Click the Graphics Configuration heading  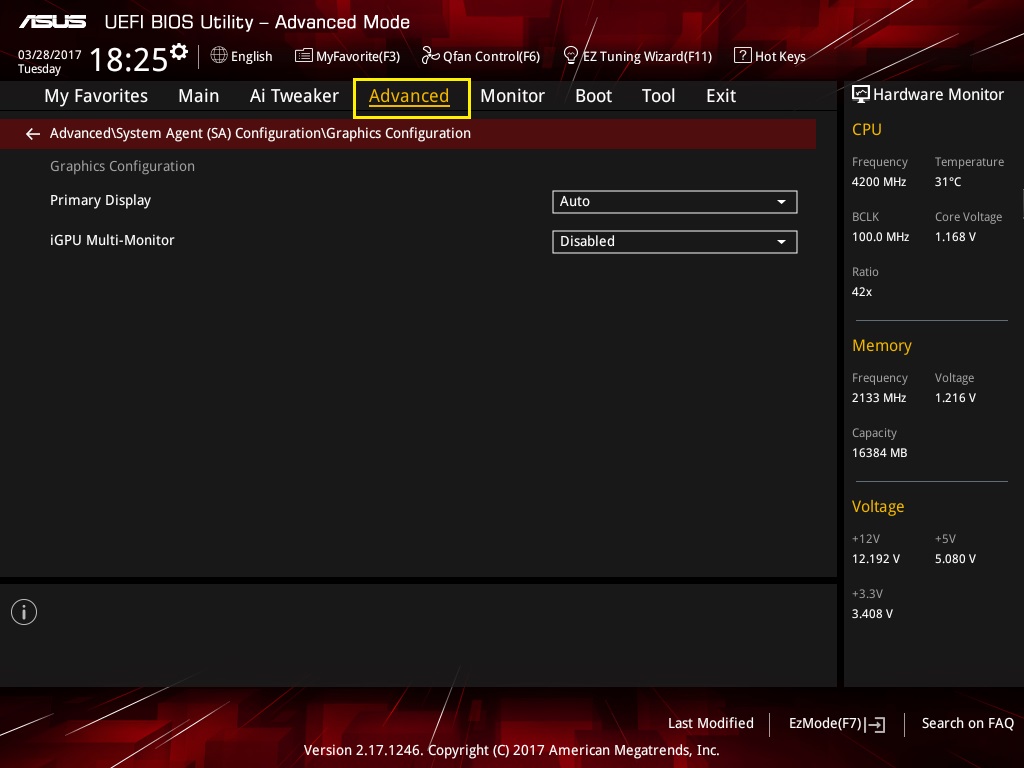122,167
